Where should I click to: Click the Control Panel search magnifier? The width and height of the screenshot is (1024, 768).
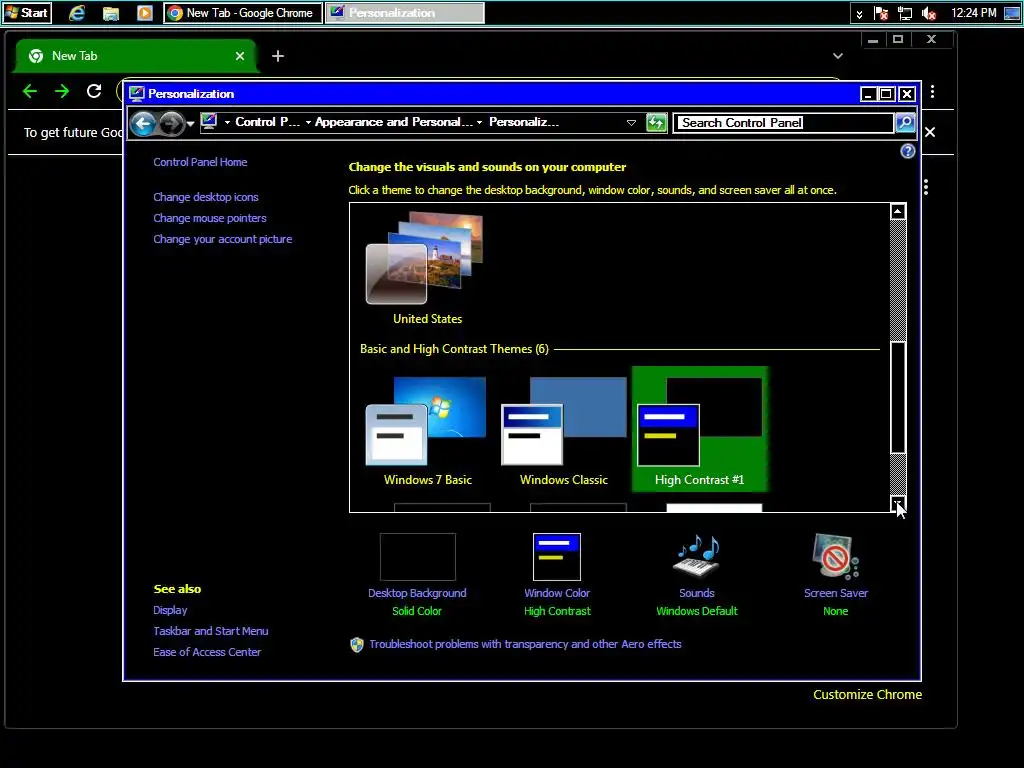(905, 123)
